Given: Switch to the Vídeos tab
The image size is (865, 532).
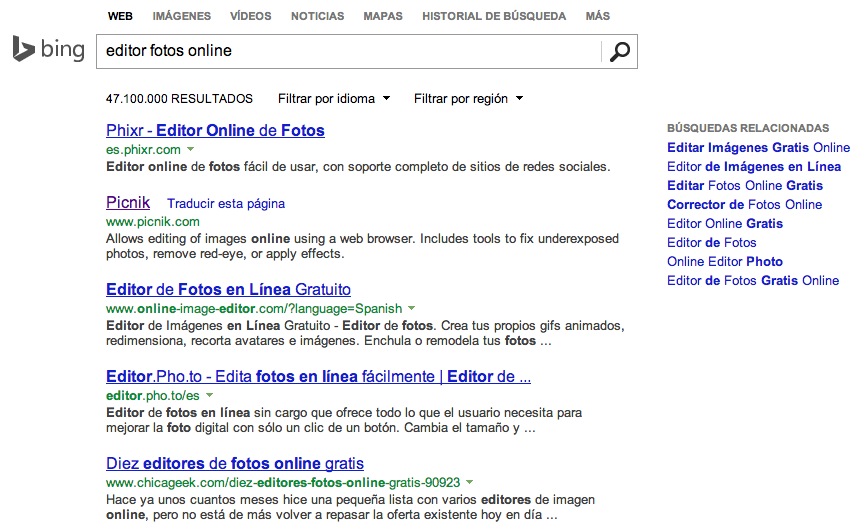Looking at the screenshot, I should click(x=250, y=17).
